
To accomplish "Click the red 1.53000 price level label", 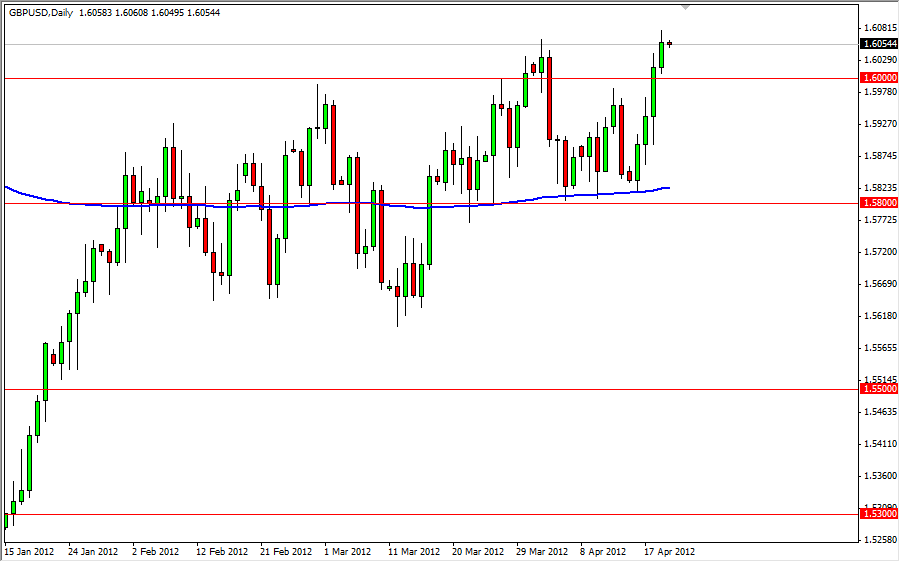I will (x=879, y=514).
